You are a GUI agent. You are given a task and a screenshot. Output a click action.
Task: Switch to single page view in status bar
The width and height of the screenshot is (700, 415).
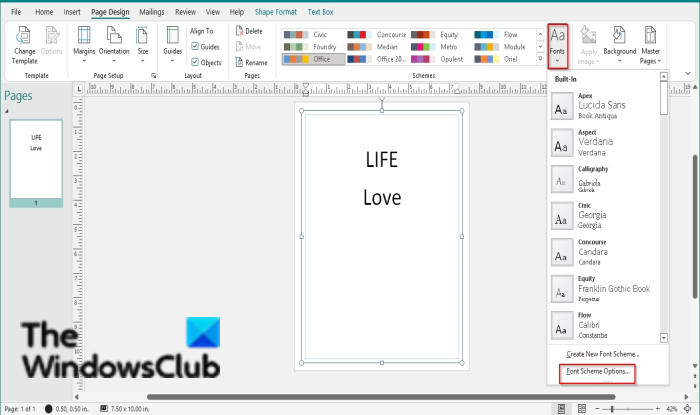tap(562, 408)
